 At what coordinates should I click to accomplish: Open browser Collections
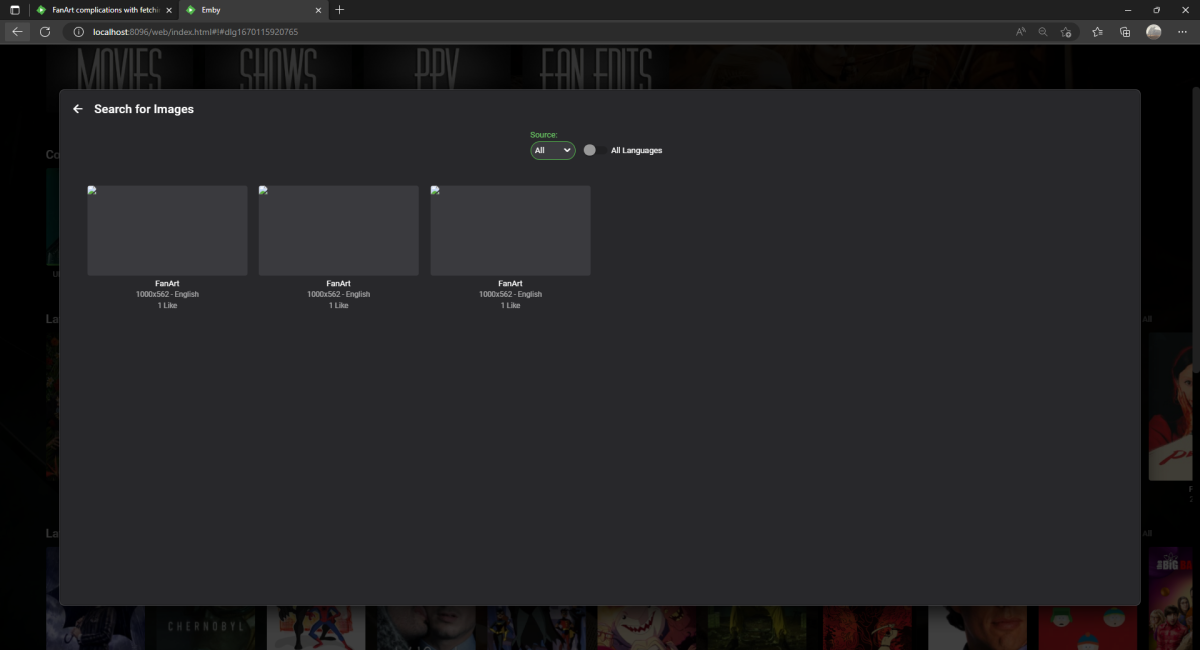[1125, 32]
